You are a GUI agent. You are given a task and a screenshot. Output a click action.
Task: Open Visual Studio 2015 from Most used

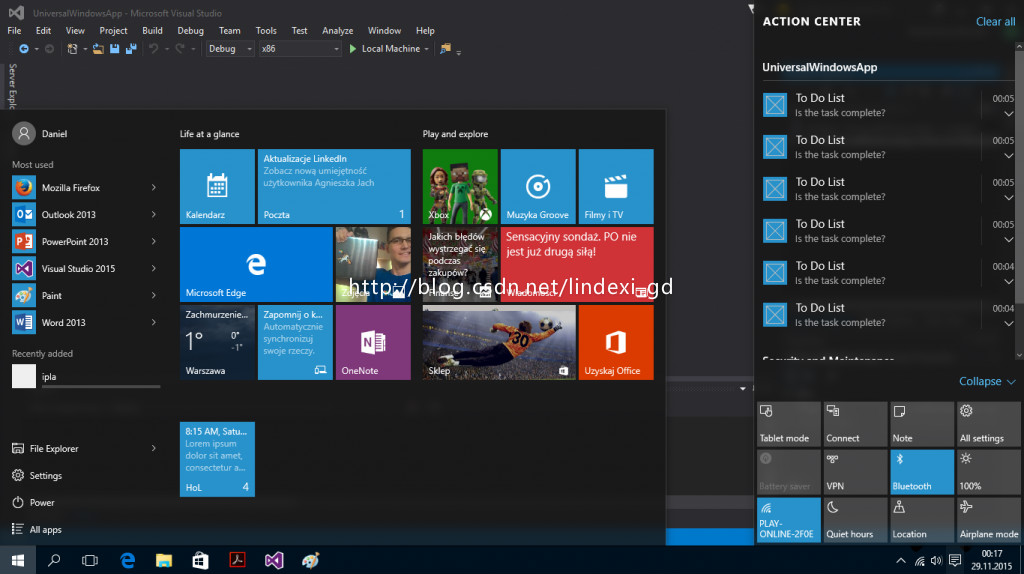(x=85, y=268)
